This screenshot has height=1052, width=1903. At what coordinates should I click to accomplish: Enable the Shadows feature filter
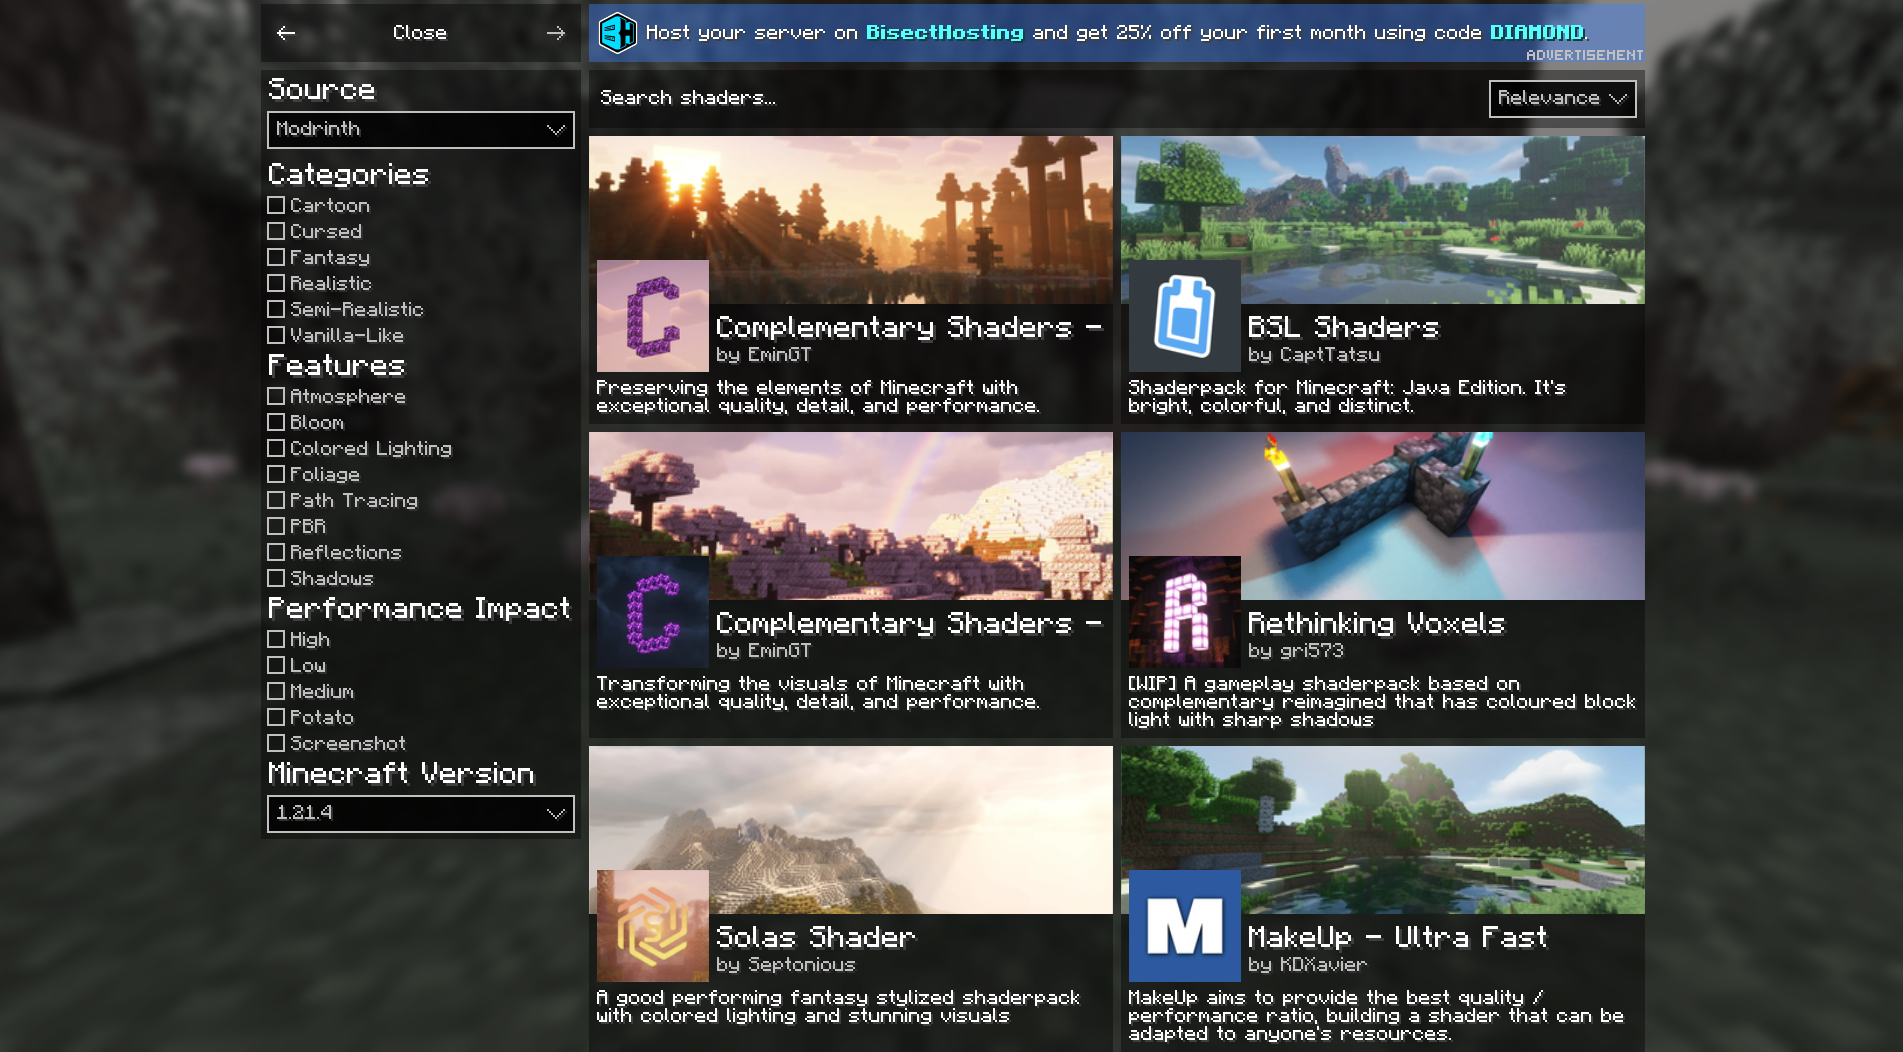point(276,578)
